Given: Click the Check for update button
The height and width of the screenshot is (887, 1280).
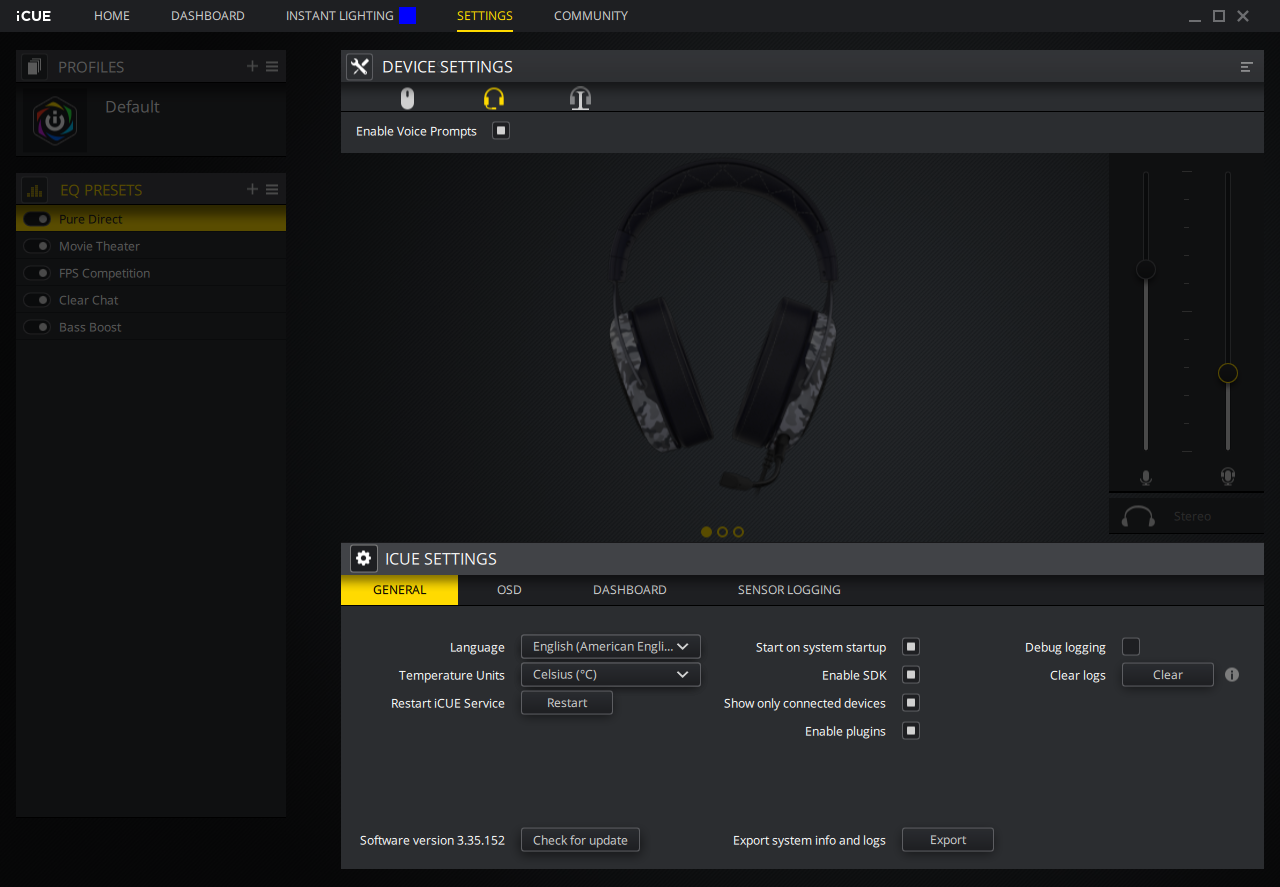Looking at the screenshot, I should click(580, 840).
